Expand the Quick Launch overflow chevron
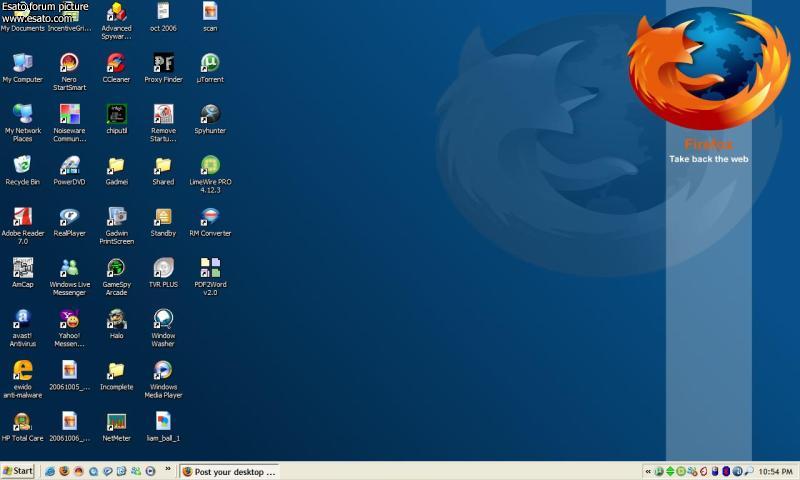The height and width of the screenshot is (480, 800). coord(168,469)
